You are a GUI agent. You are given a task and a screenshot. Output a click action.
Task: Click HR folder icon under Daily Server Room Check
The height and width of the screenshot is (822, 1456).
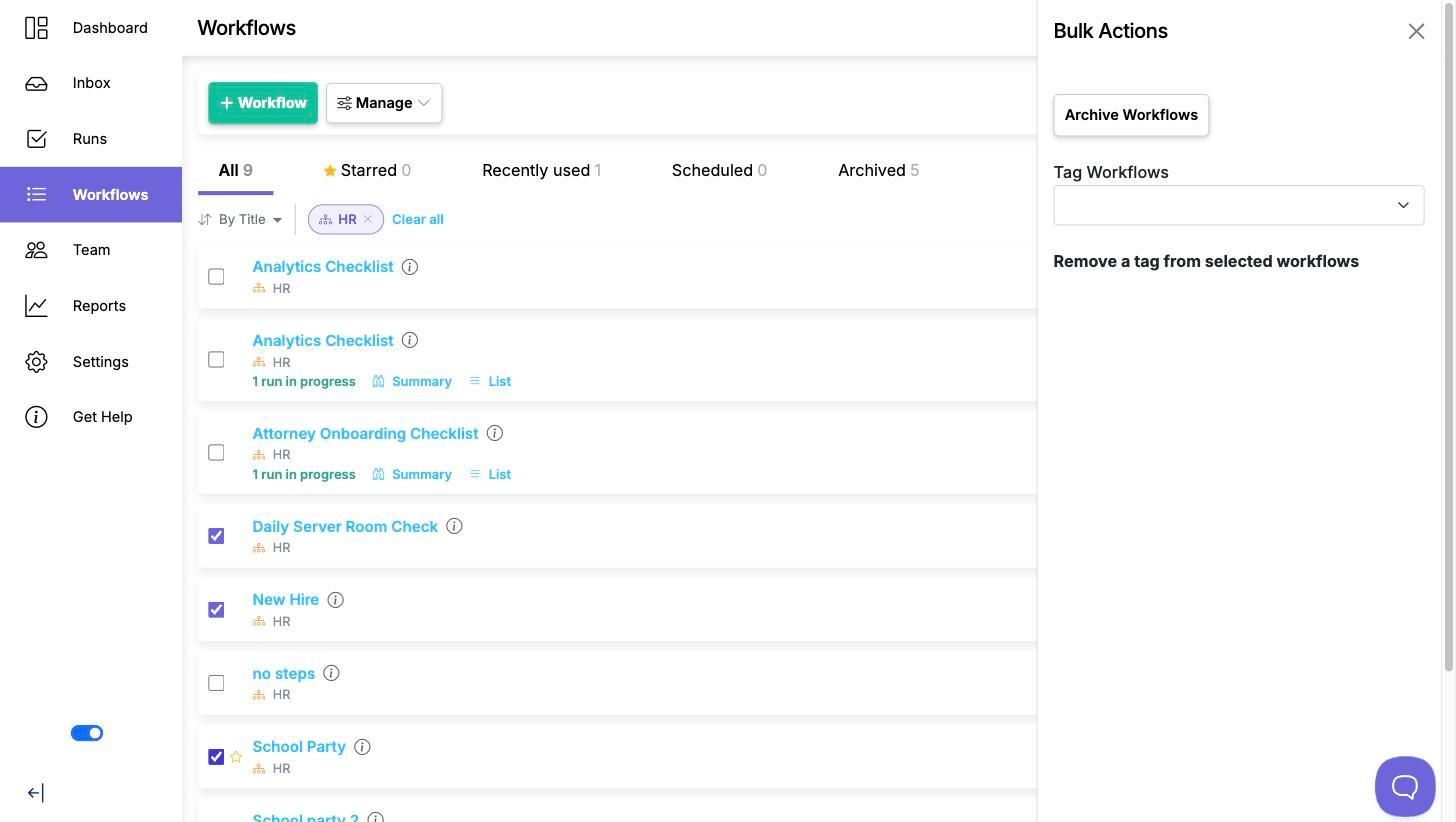[x=259, y=548]
